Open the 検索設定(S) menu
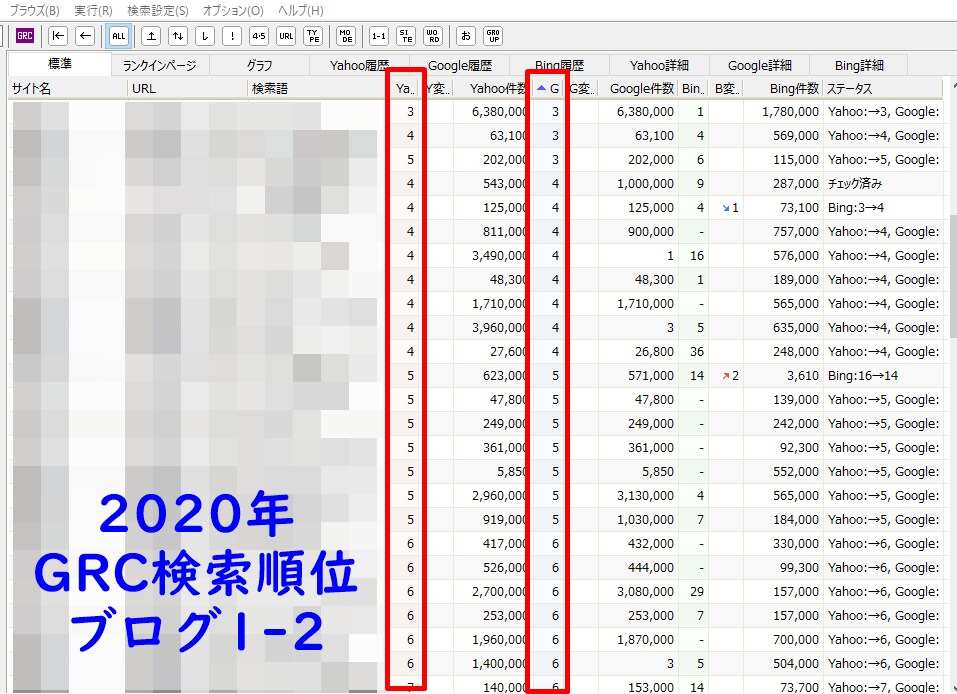Image resolution: width=957 pixels, height=694 pixels. [x=157, y=10]
